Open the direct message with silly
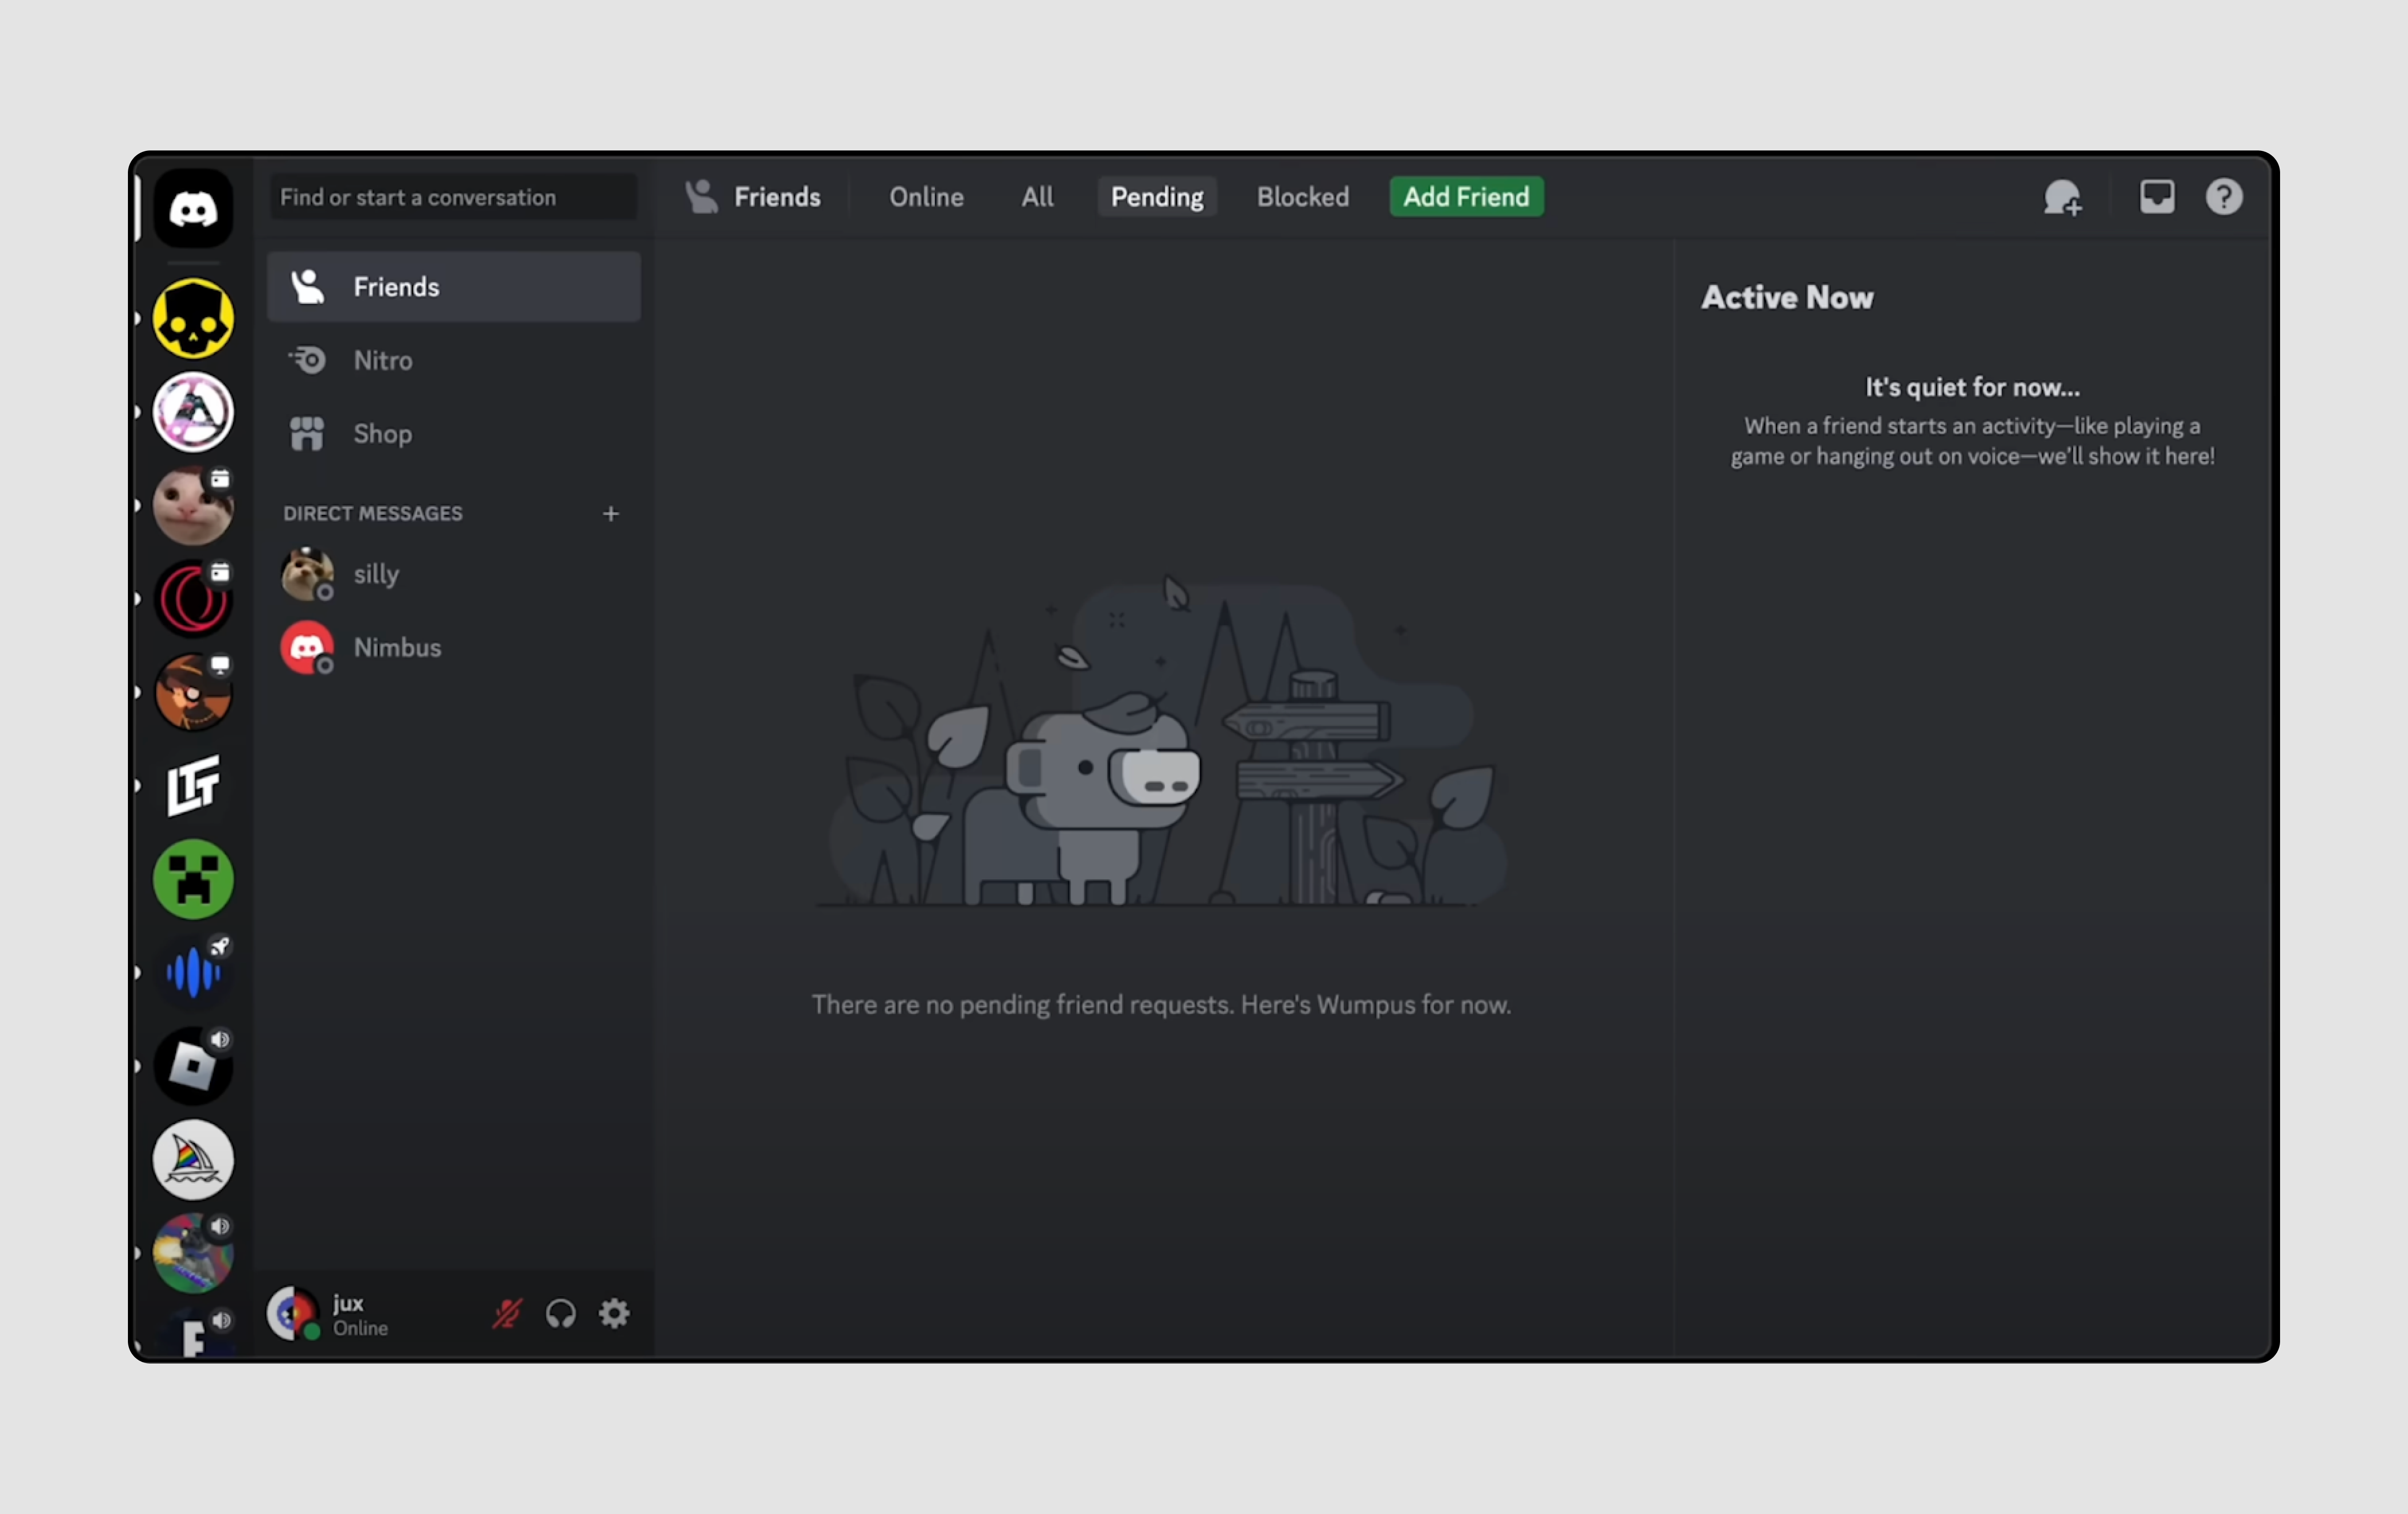The image size is (2408, 1514). 454,574
